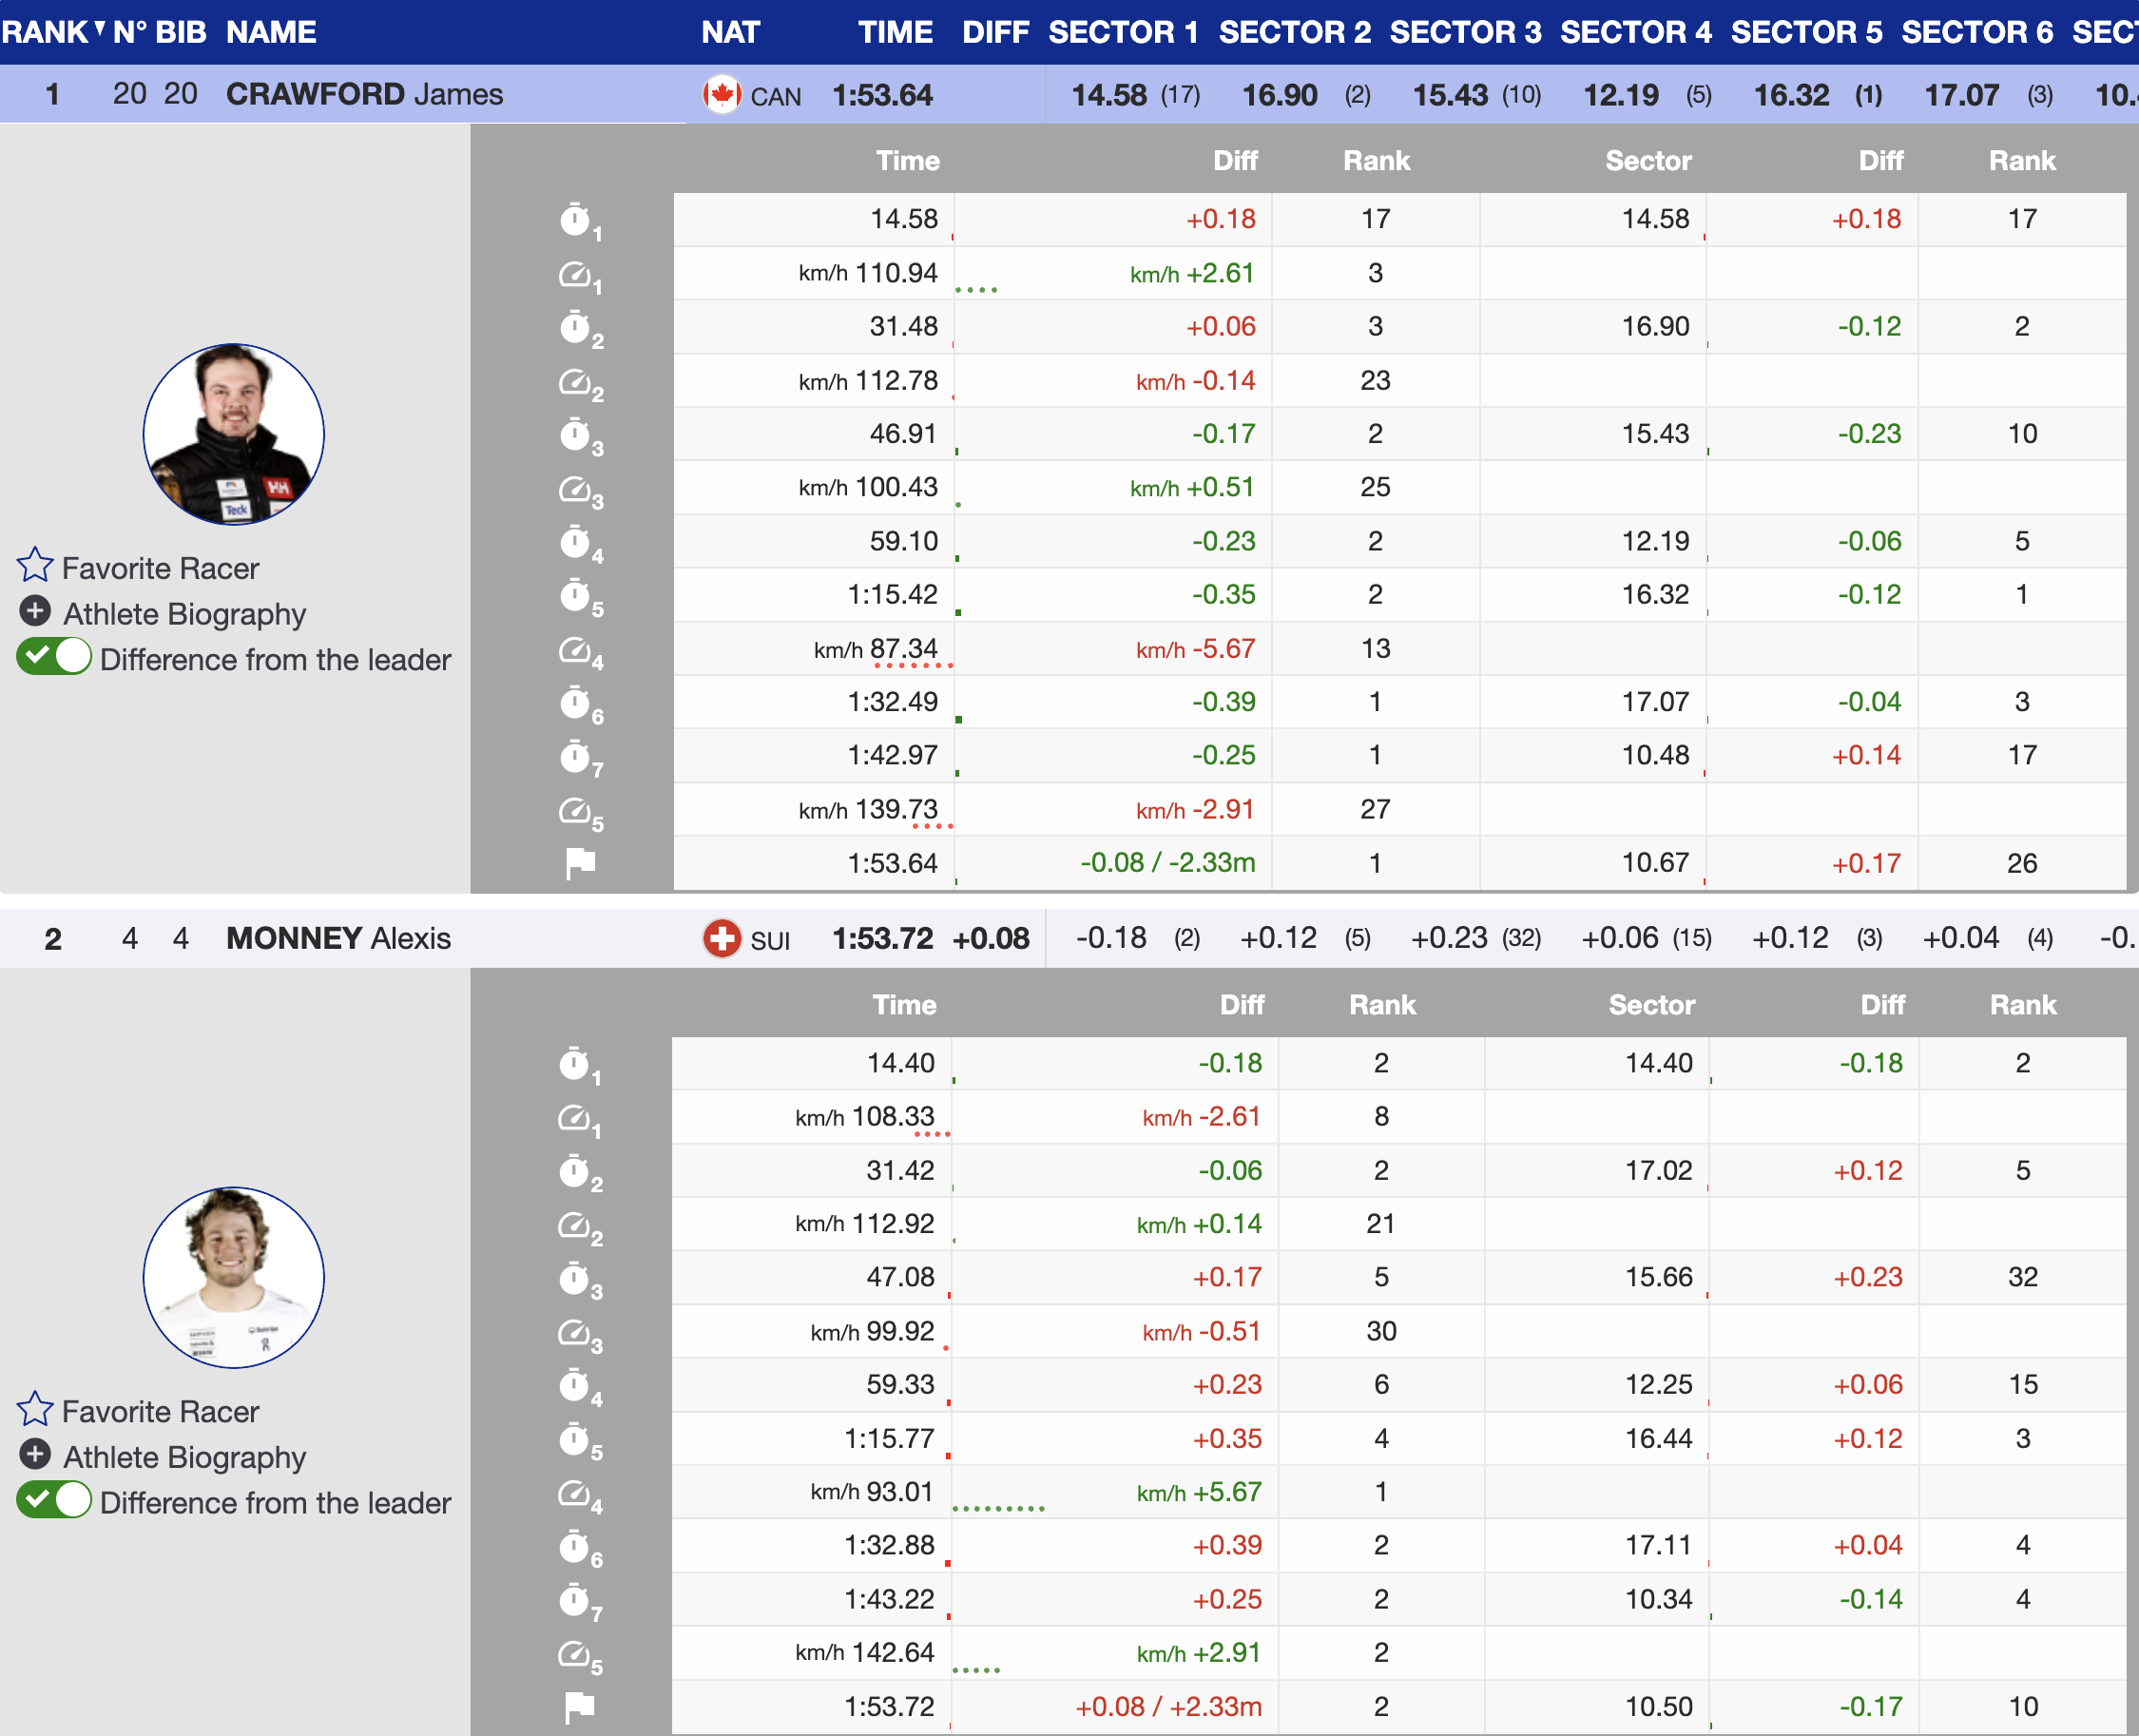
Task: Click Crawford's finish flag icon
Action: [x=580, y=862]
